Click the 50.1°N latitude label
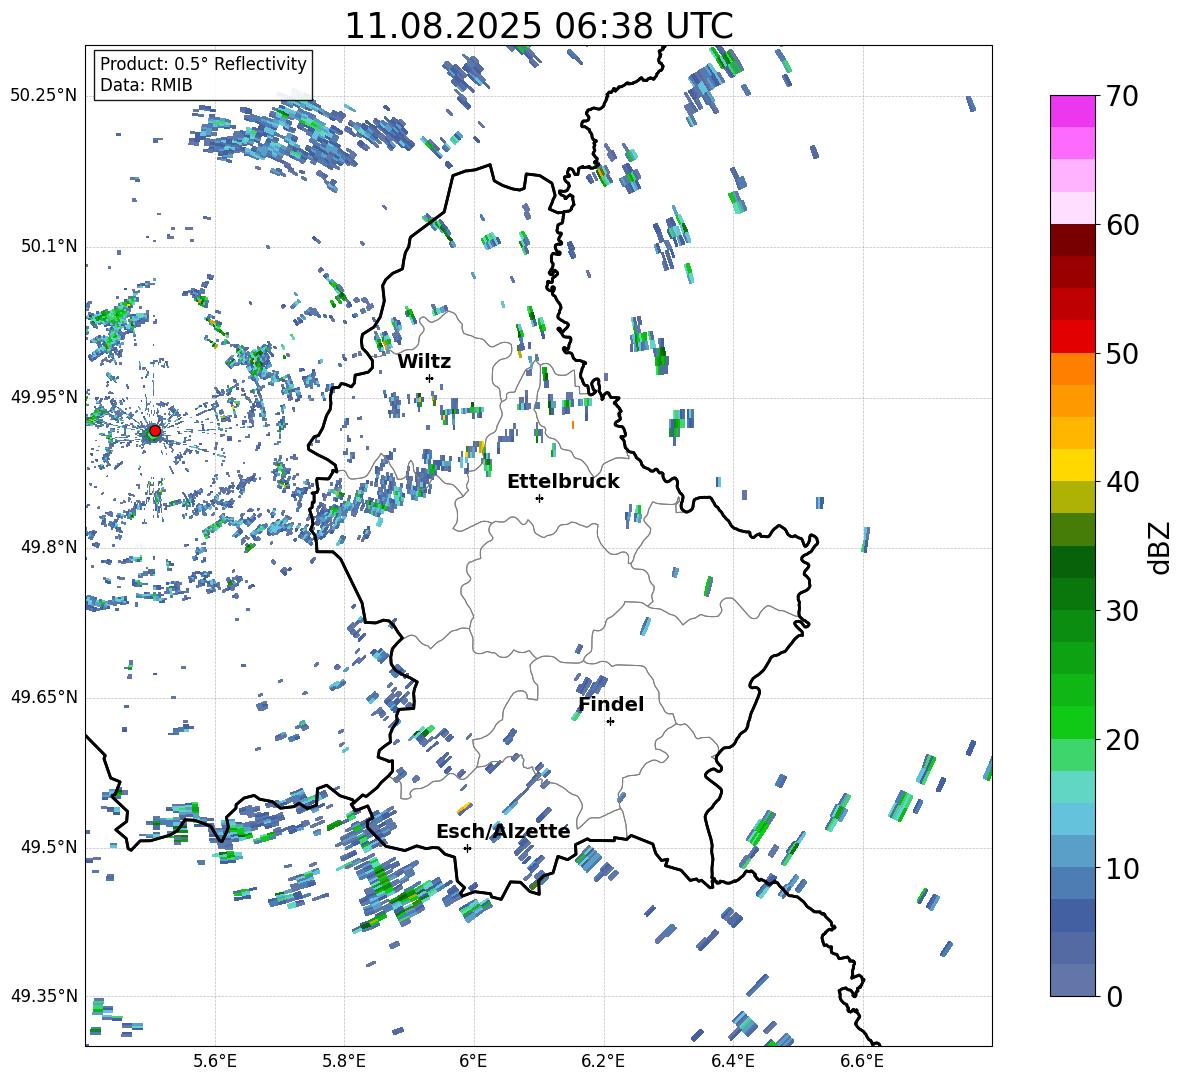This screenshot has height=1081, width=1184. pos(48,246)
